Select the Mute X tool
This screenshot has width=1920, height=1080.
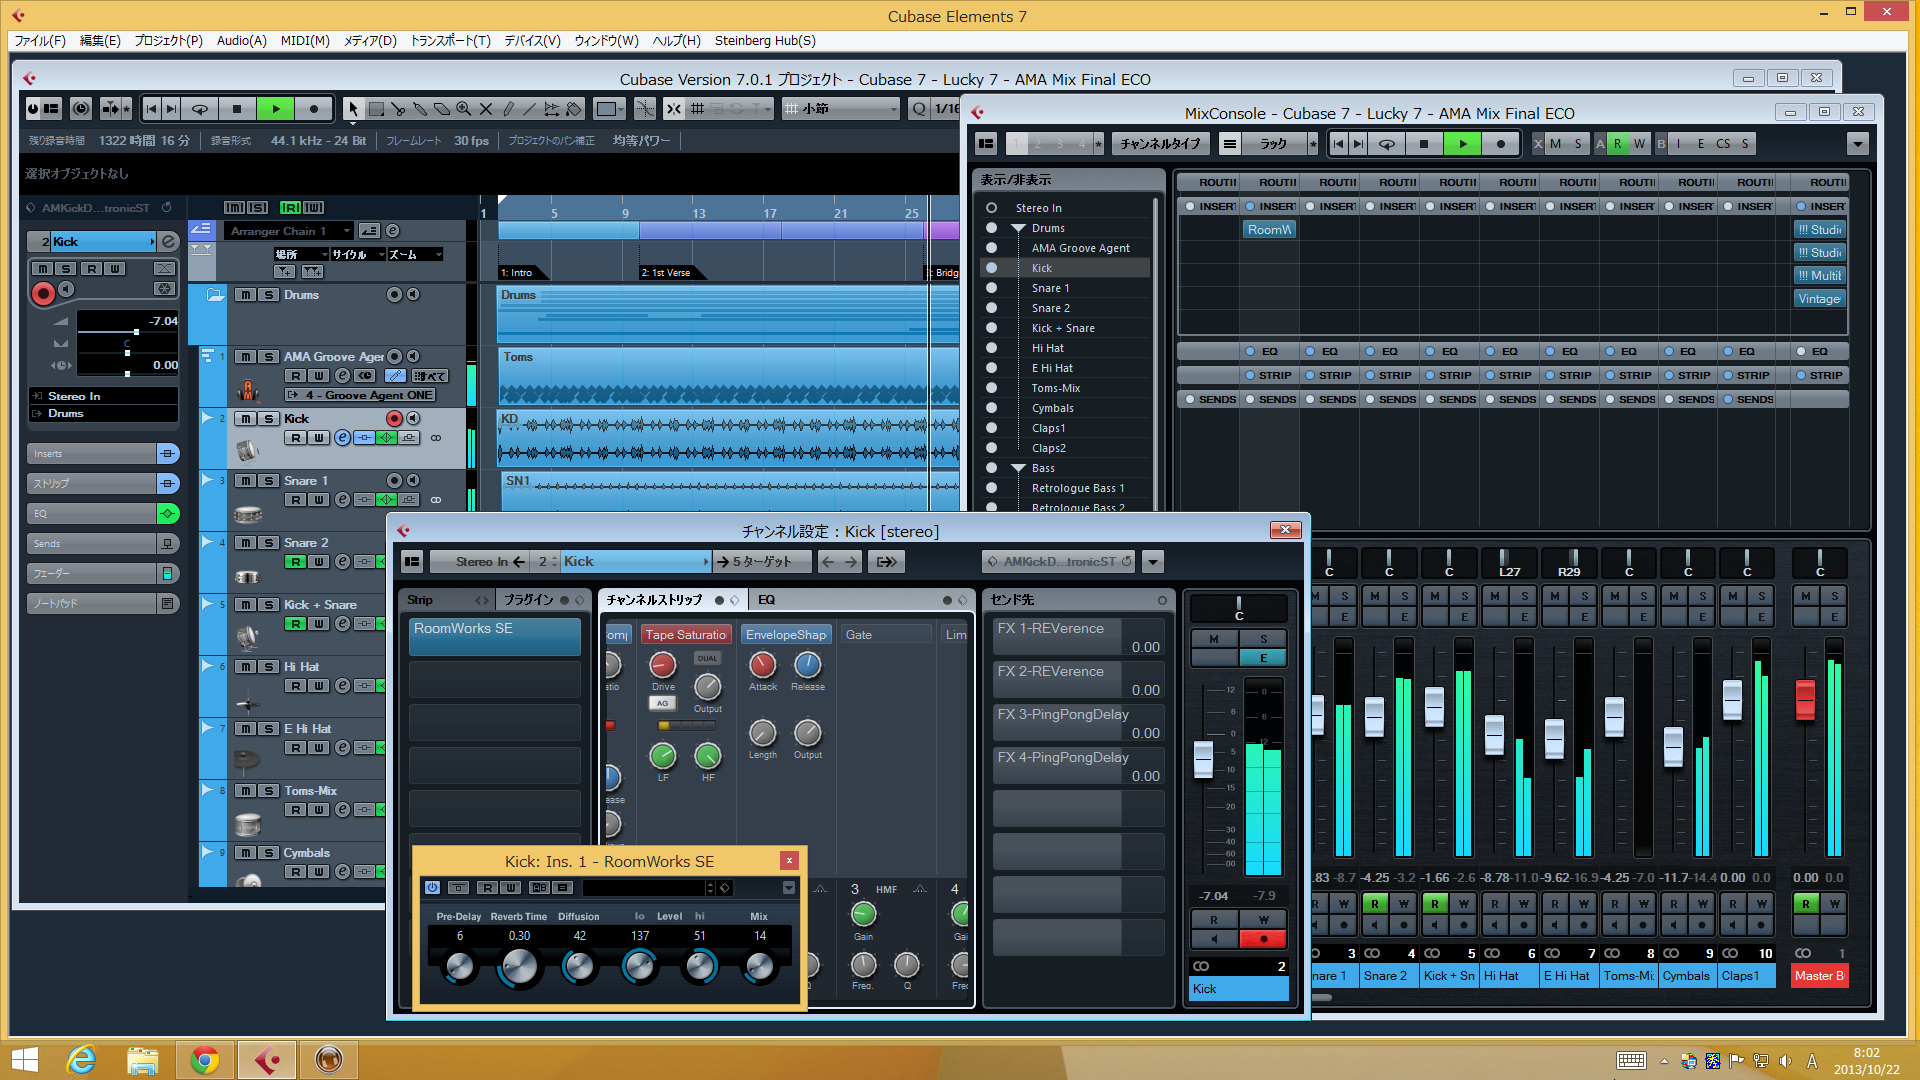pos(486,108)
